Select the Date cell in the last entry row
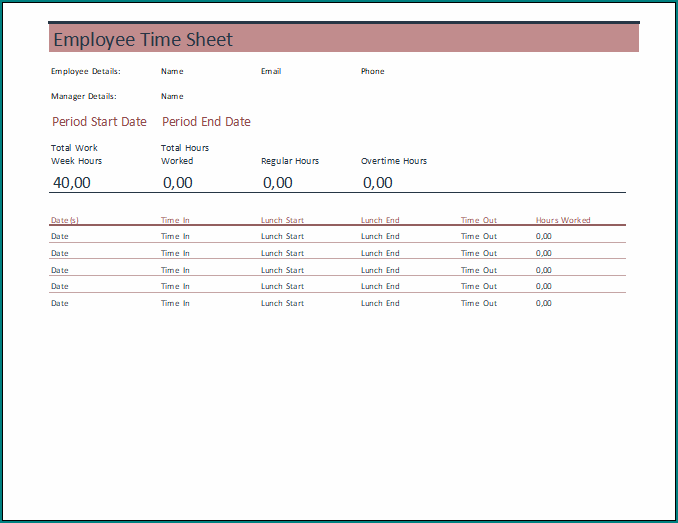The height and width of the screenshot is (523, 678). (x=60, y=303)
